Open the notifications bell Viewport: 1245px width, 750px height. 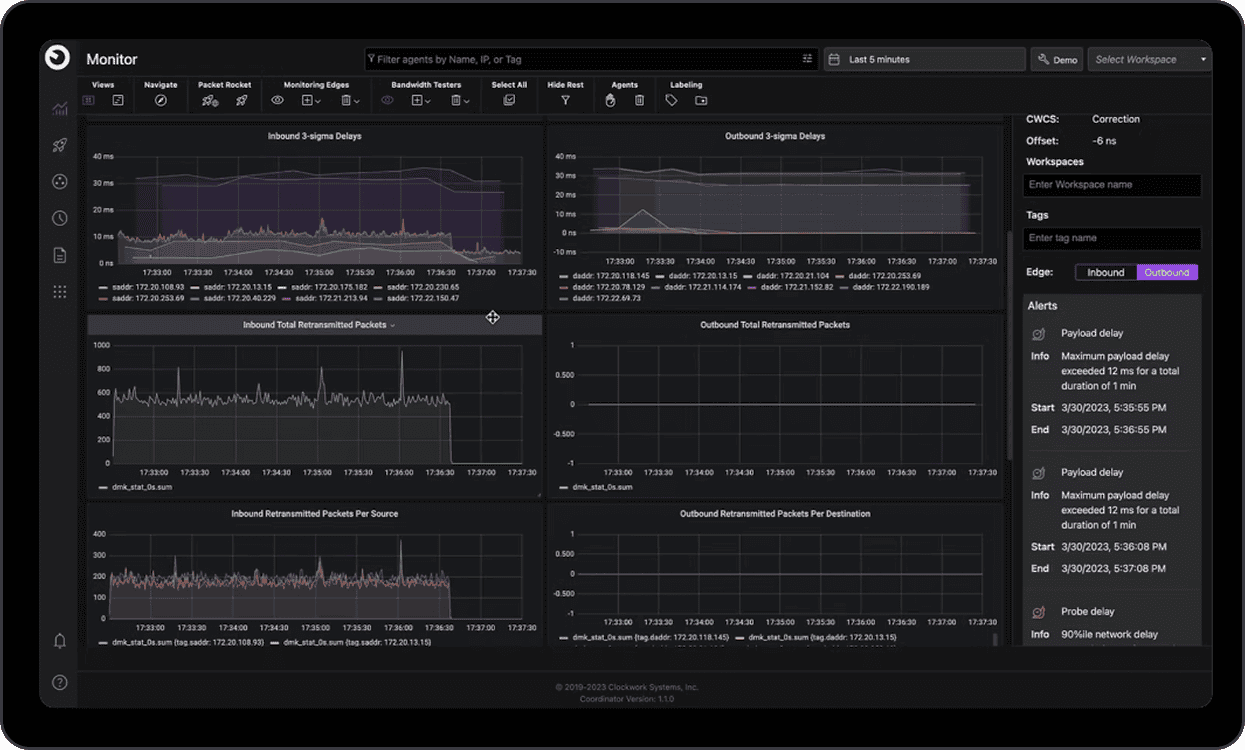click(x=59, y=641)
